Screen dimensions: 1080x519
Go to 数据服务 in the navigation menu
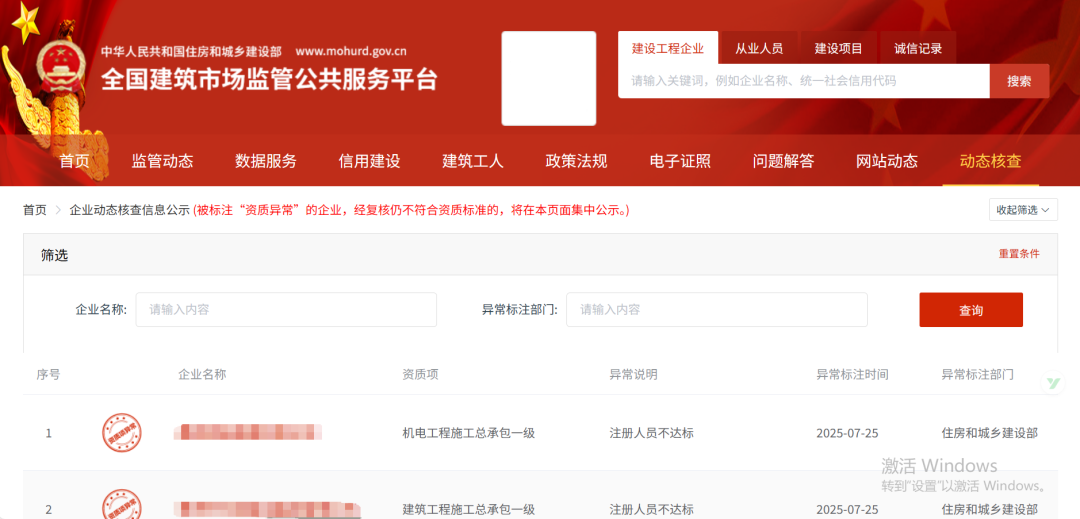point(266,161)
